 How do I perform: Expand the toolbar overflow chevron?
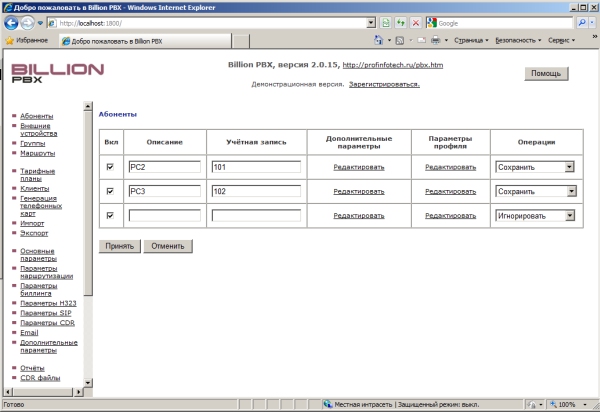tap(595, 37)
